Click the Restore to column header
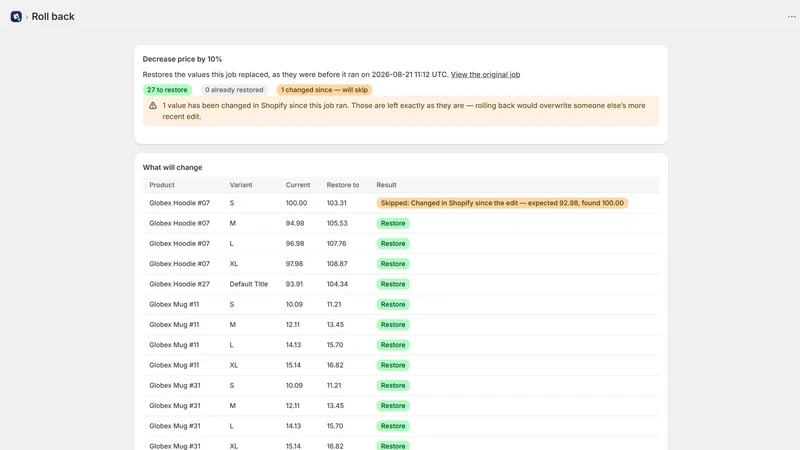 (343, 185)
